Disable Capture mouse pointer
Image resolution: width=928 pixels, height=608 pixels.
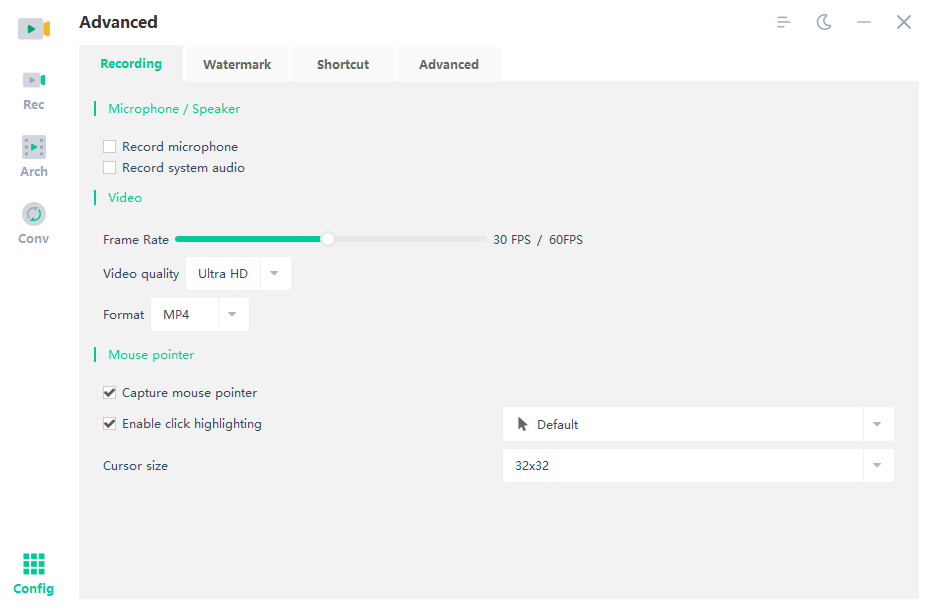coord(109,392)
